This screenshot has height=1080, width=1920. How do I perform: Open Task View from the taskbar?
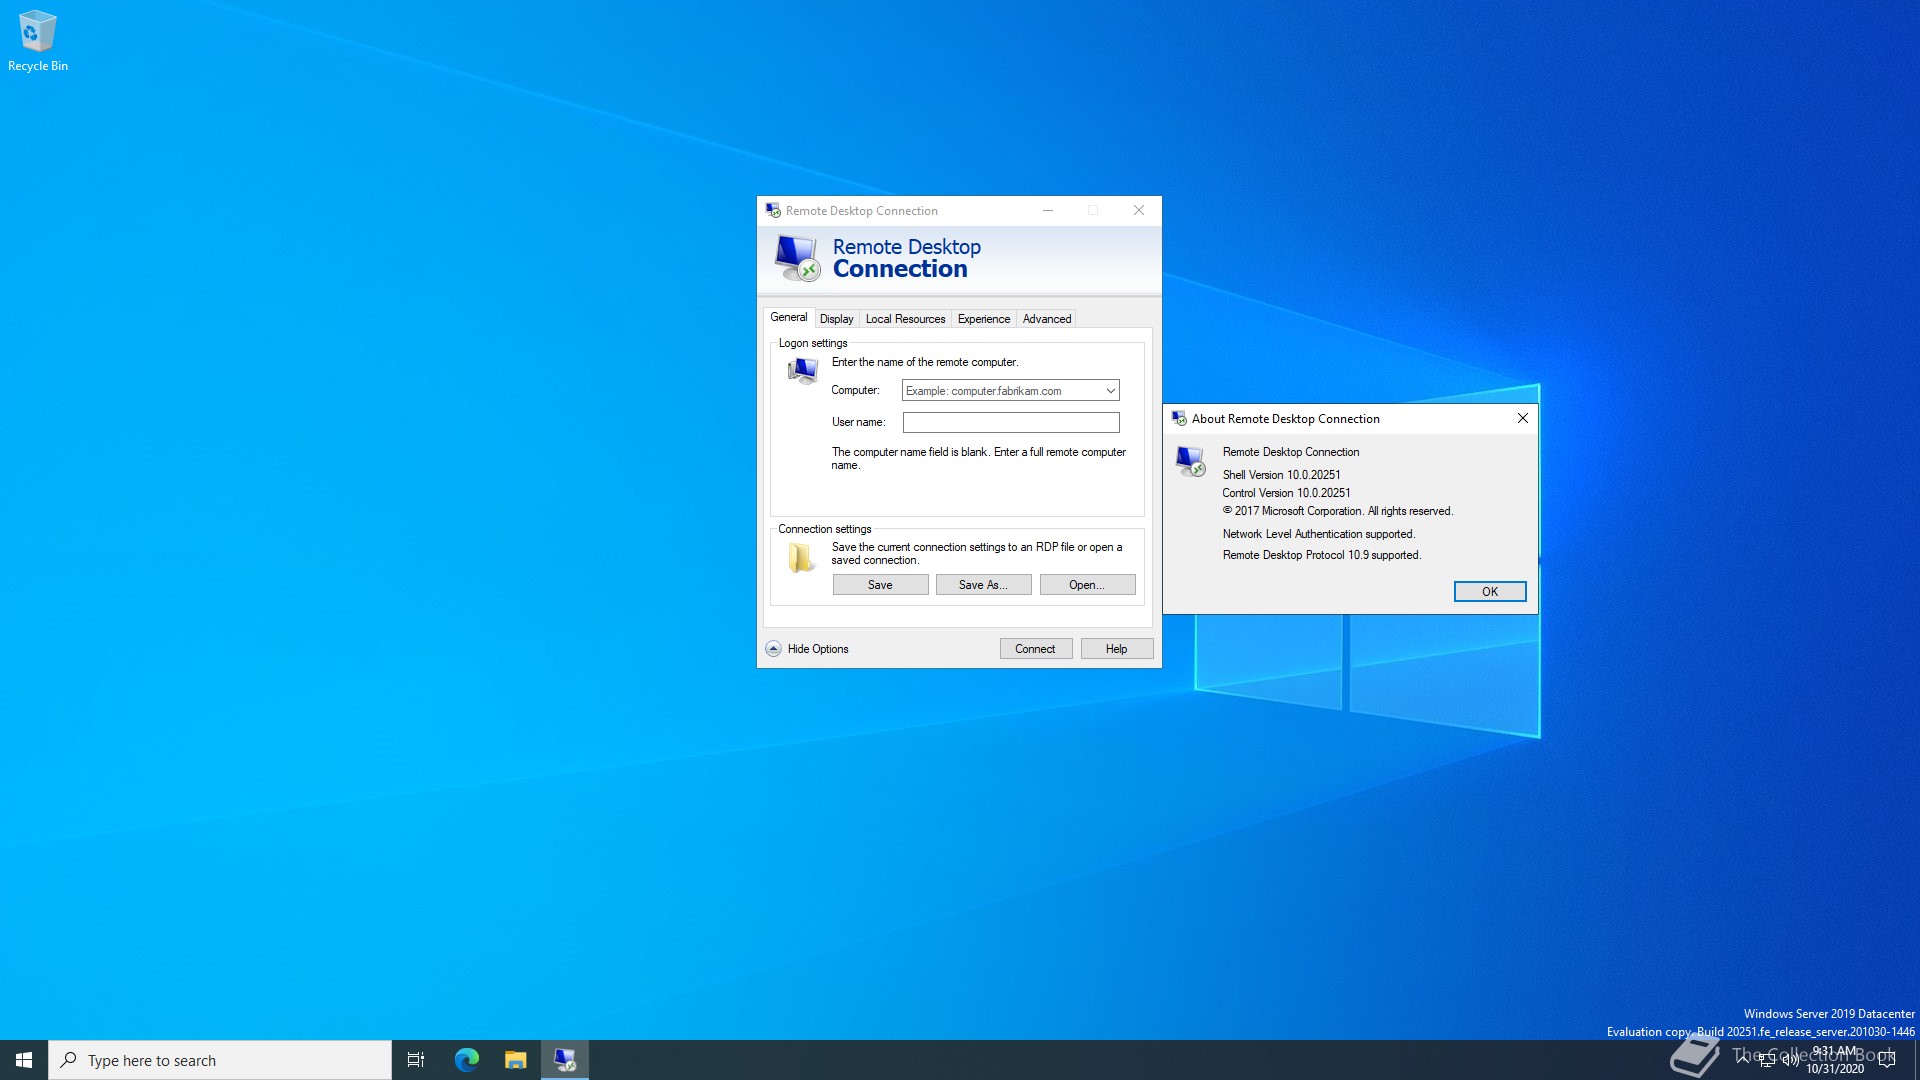416,1060
